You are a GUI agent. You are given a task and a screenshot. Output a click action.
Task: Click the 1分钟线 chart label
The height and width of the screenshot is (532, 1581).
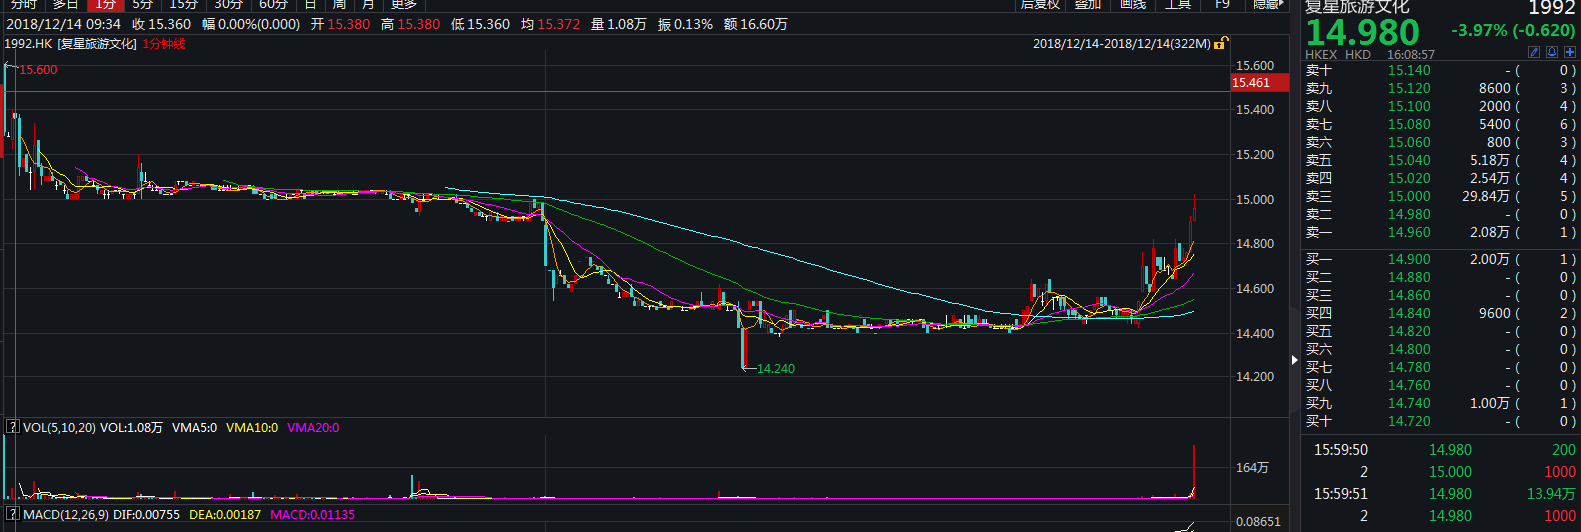164,44
